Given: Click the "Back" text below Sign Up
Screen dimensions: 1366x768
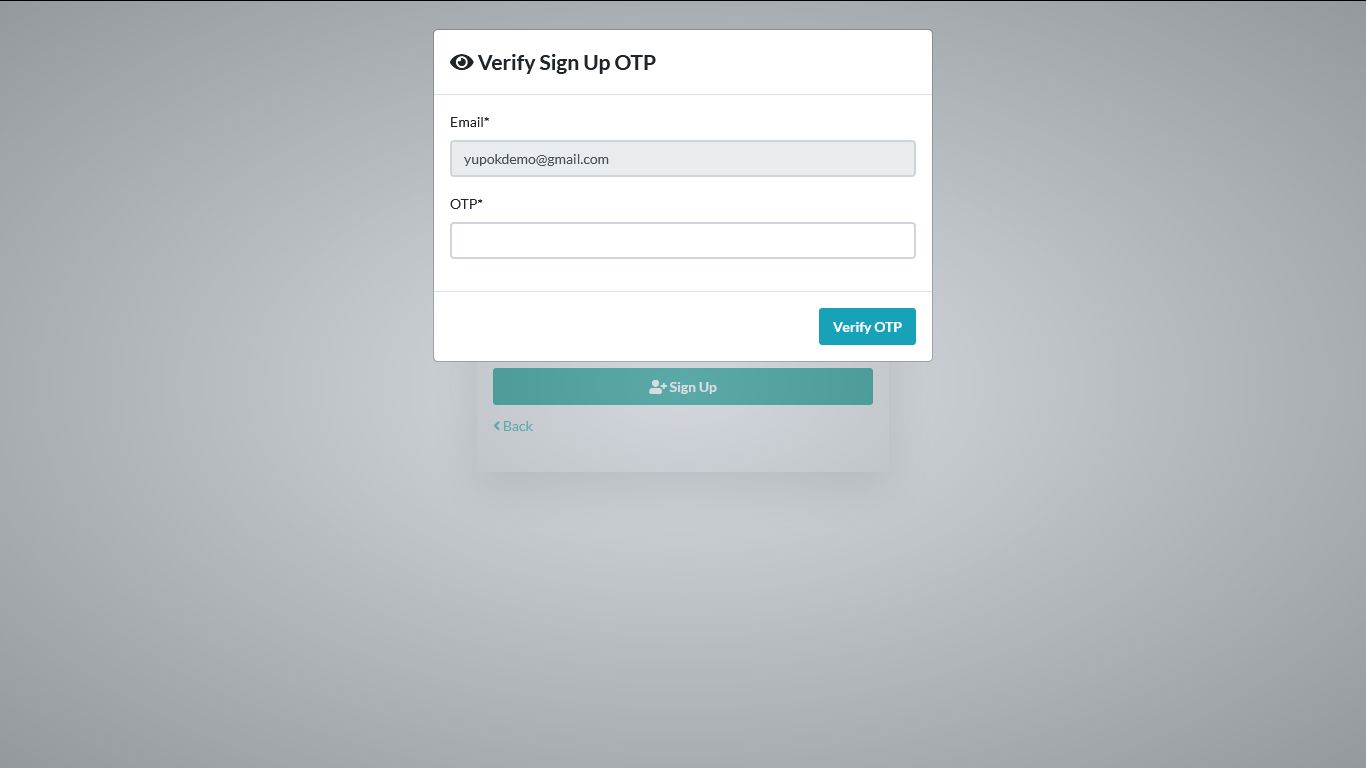Looking at the screenshot, I should point(518,426).
